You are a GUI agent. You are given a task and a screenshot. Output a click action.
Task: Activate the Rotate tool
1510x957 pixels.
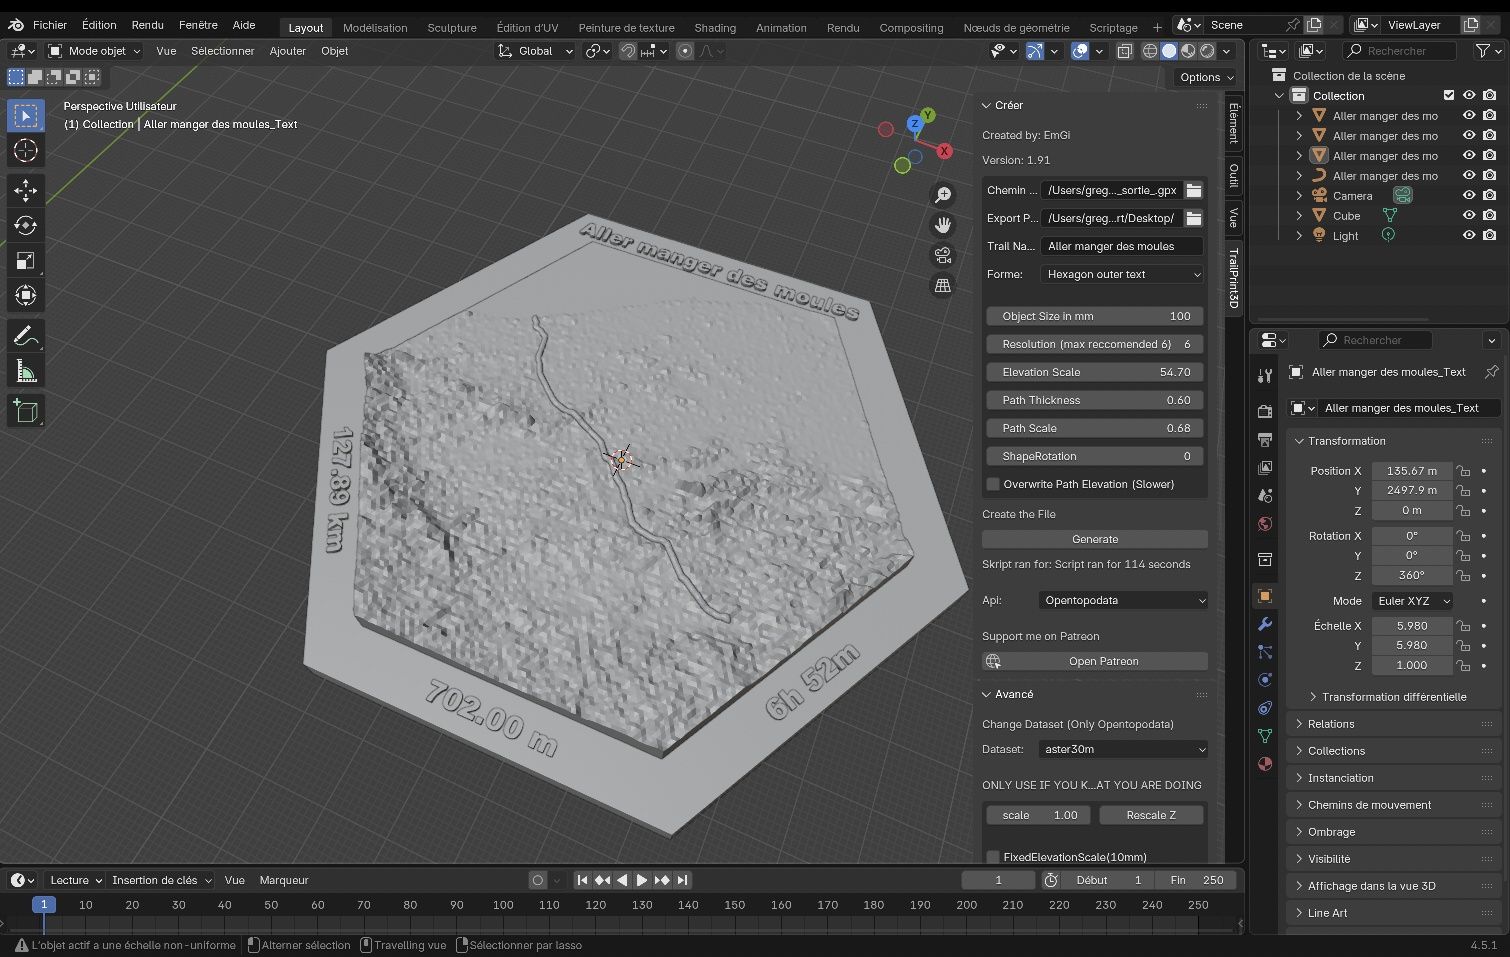pos(26,225)
